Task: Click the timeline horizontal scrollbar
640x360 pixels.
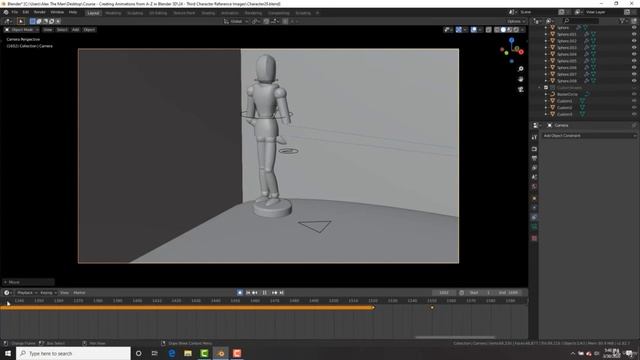Action: [455, 337]
